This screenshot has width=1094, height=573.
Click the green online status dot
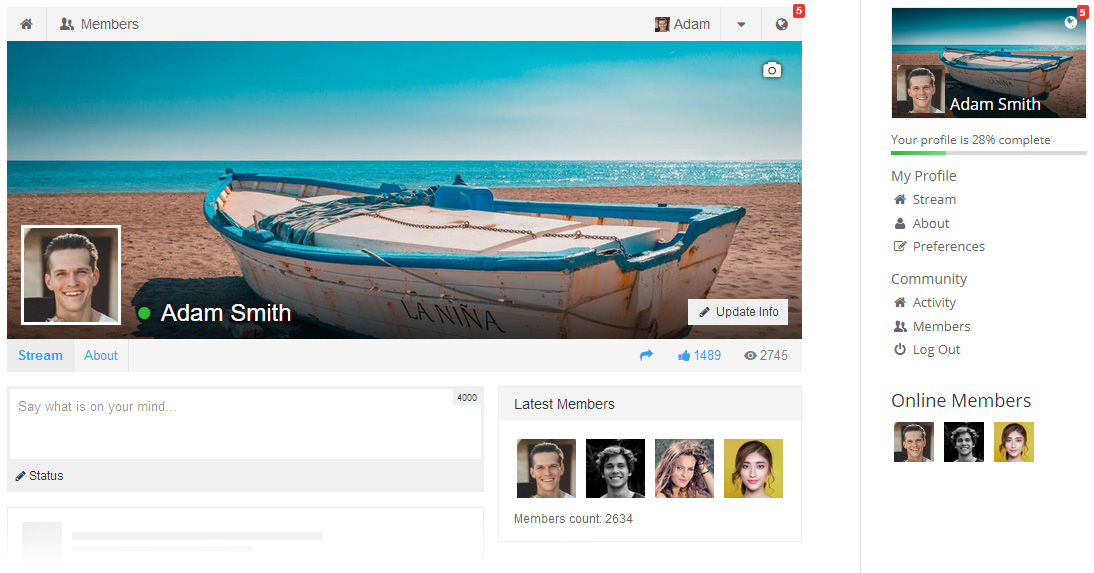tap(144, 313)
